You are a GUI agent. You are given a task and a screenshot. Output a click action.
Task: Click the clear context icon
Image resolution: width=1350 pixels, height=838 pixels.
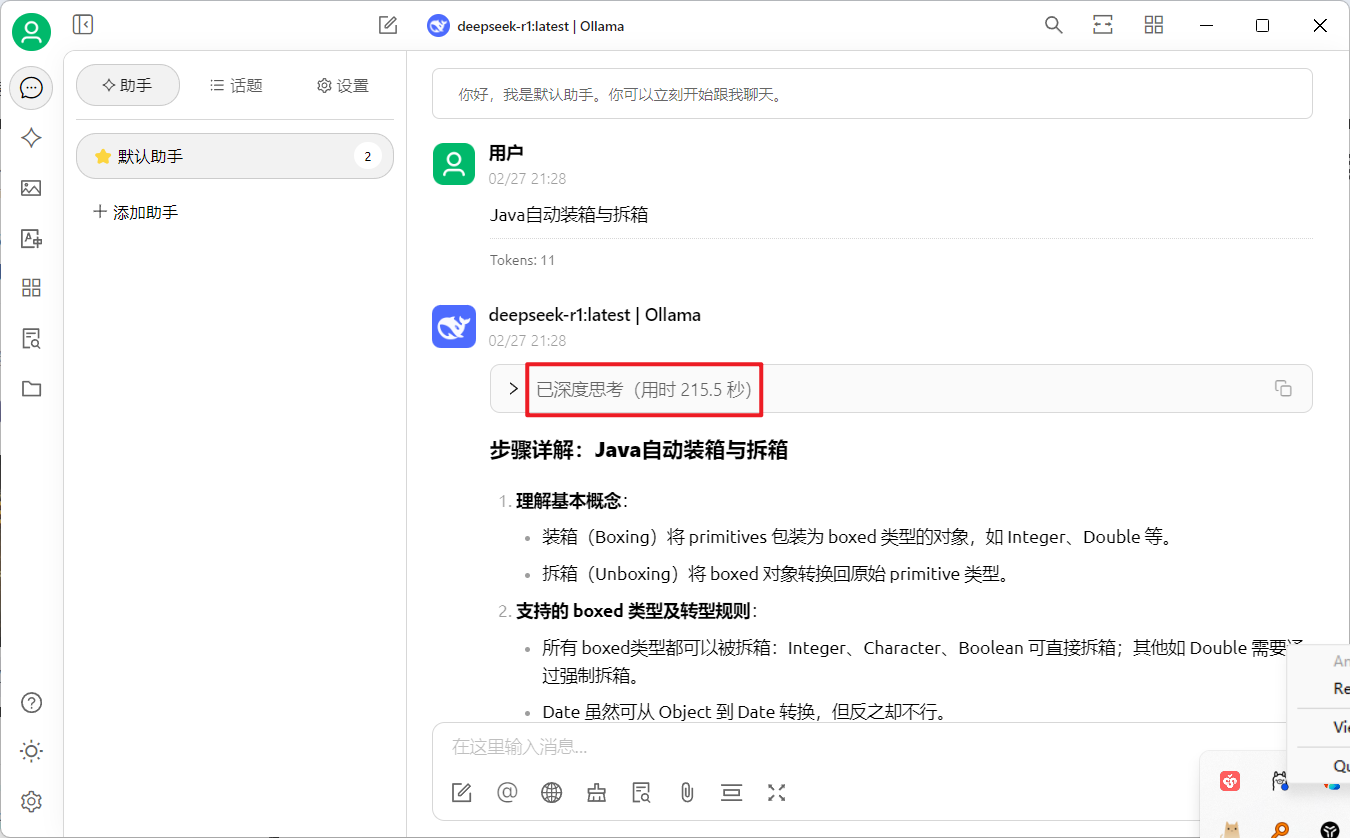[732, 793]
